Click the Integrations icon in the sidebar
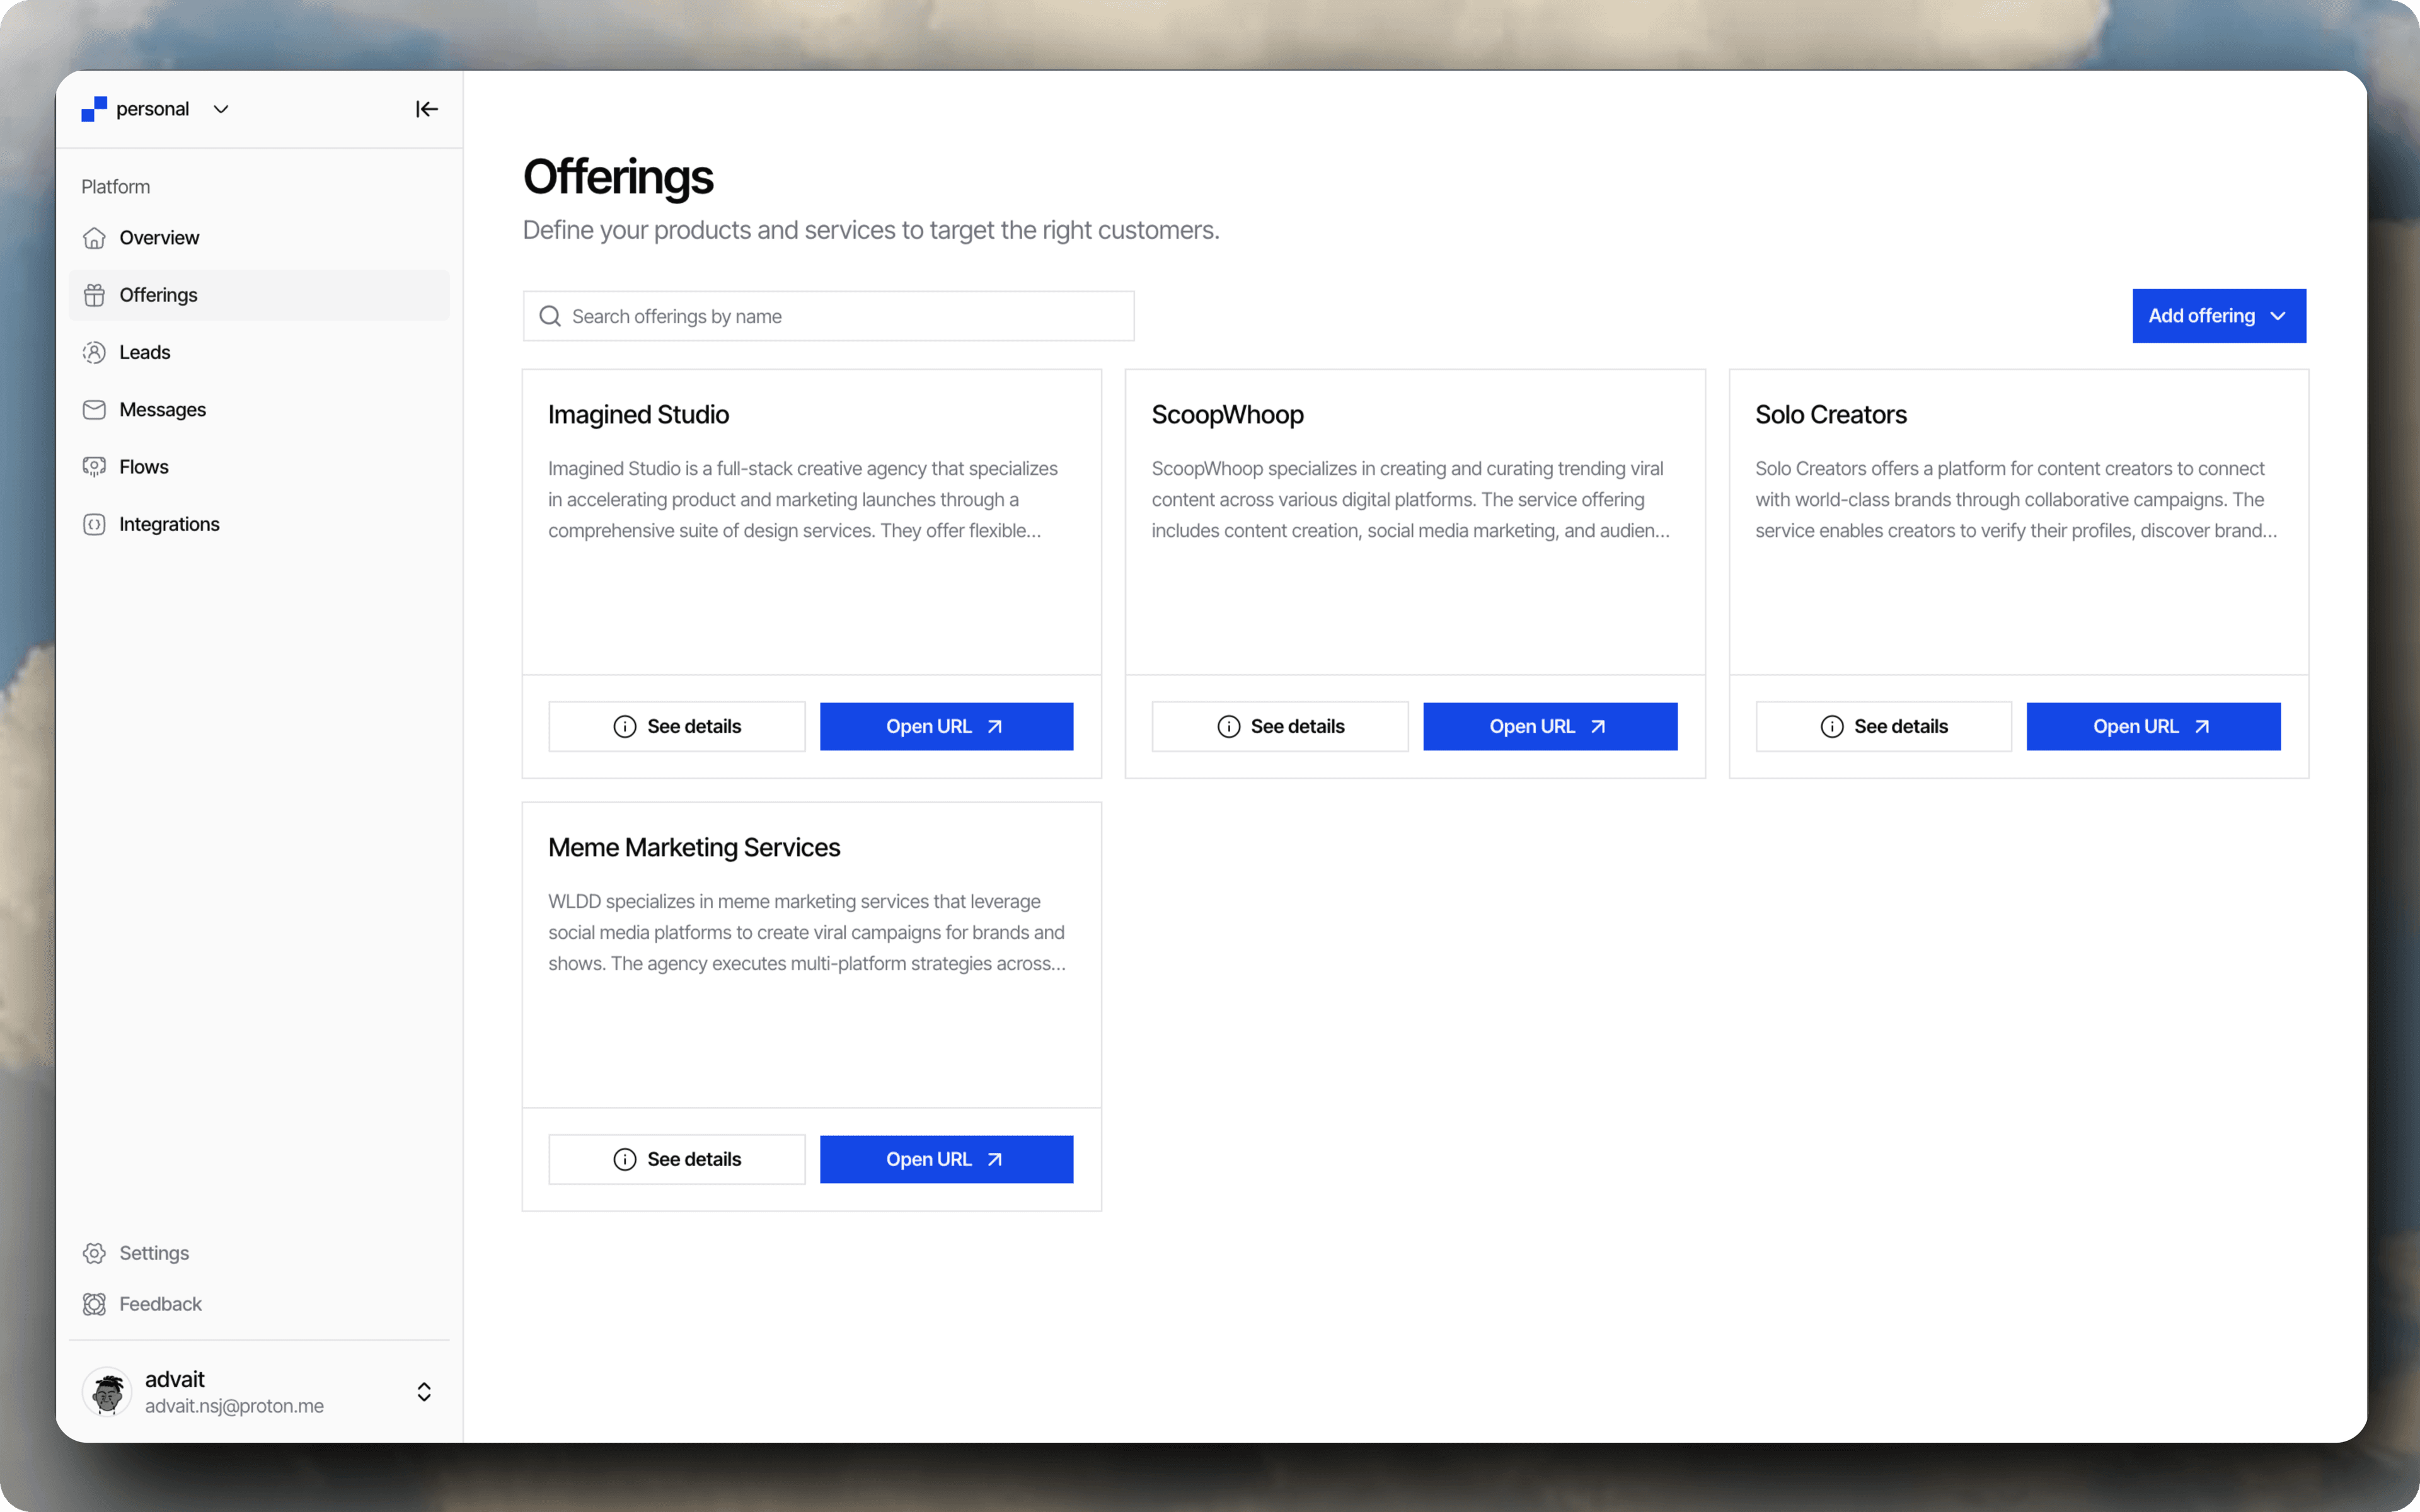 tap(94, 524)
